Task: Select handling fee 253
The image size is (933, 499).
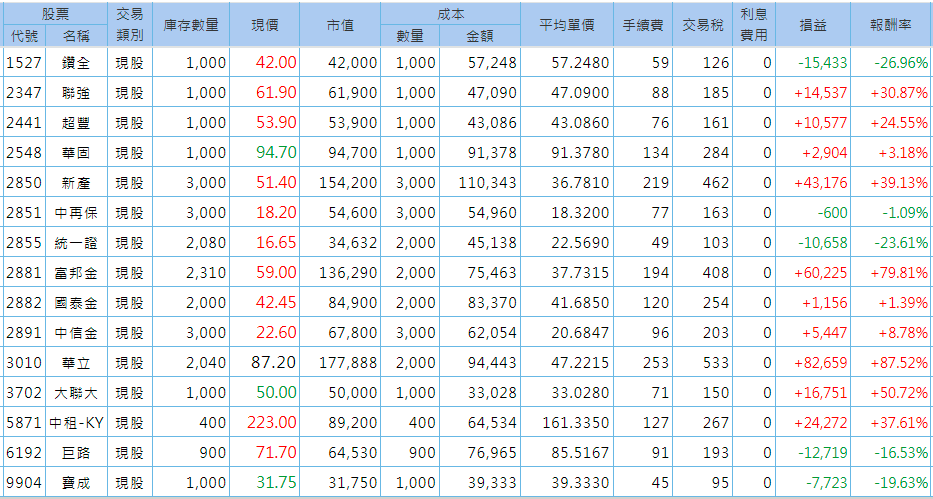Action: click(656, 363)
